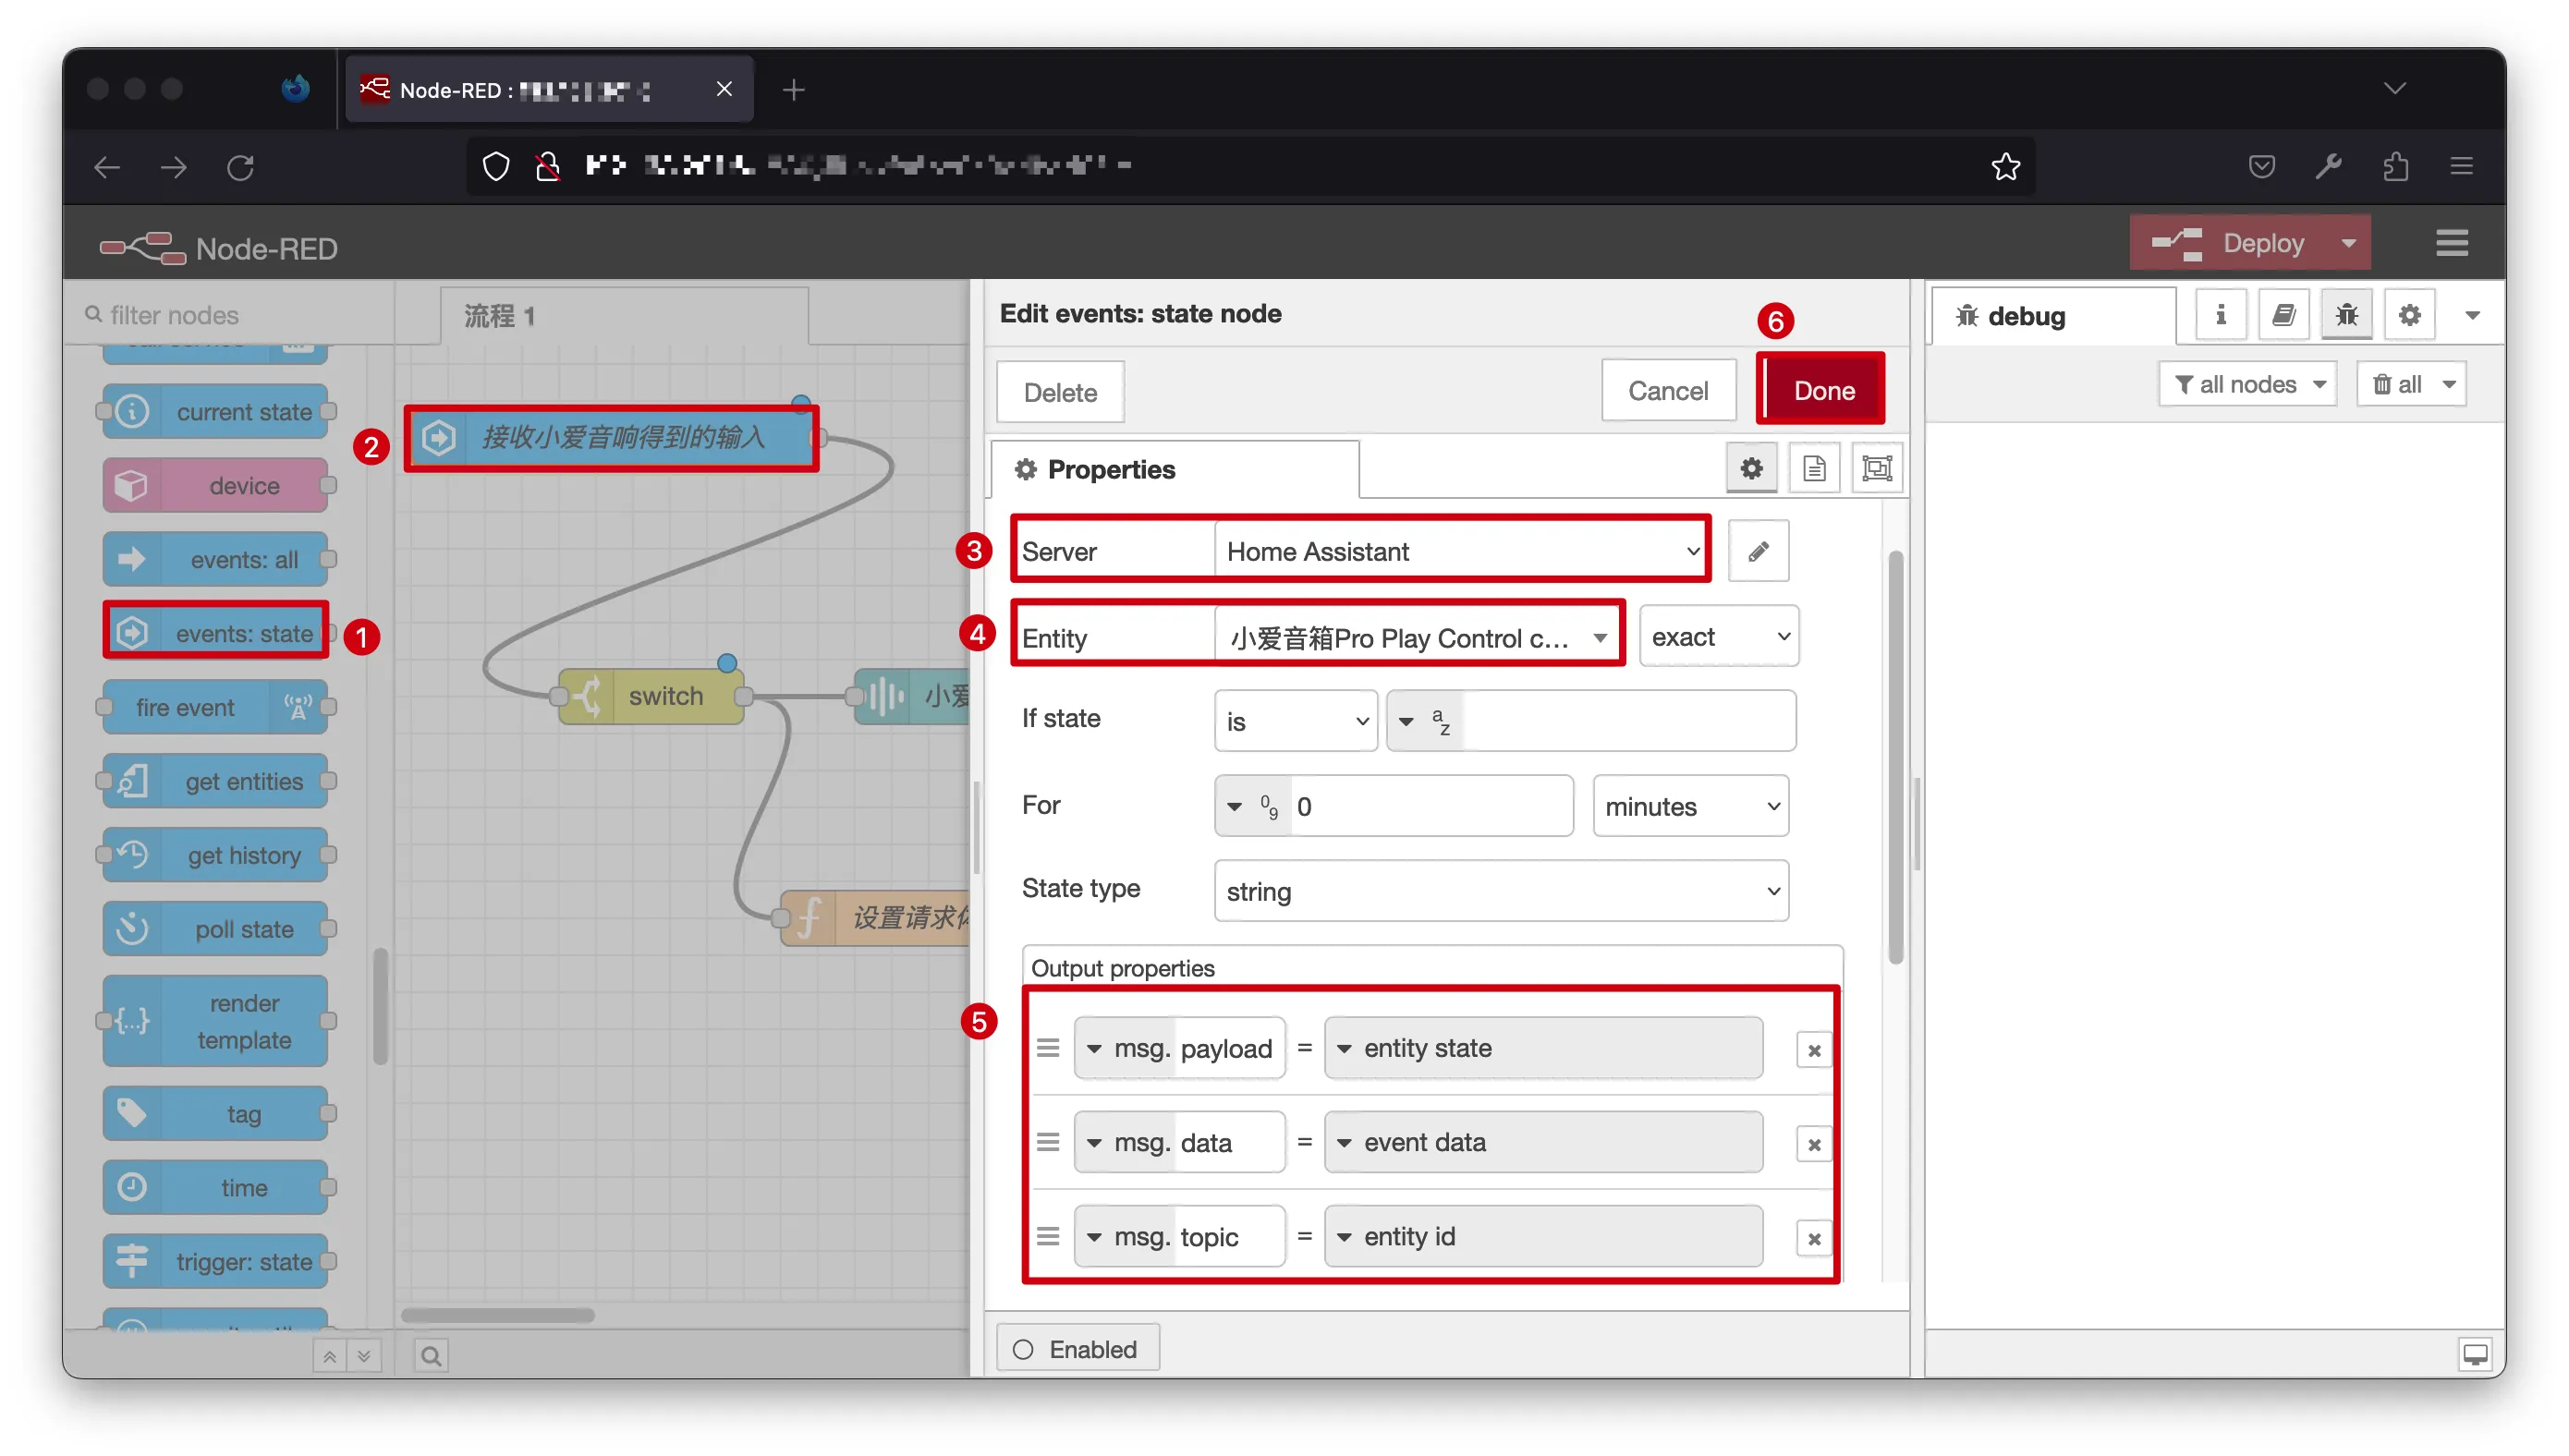Open the clear all debug messages dropdown
Viewport: 2569px width, 1456px height.
(2411, 384)
